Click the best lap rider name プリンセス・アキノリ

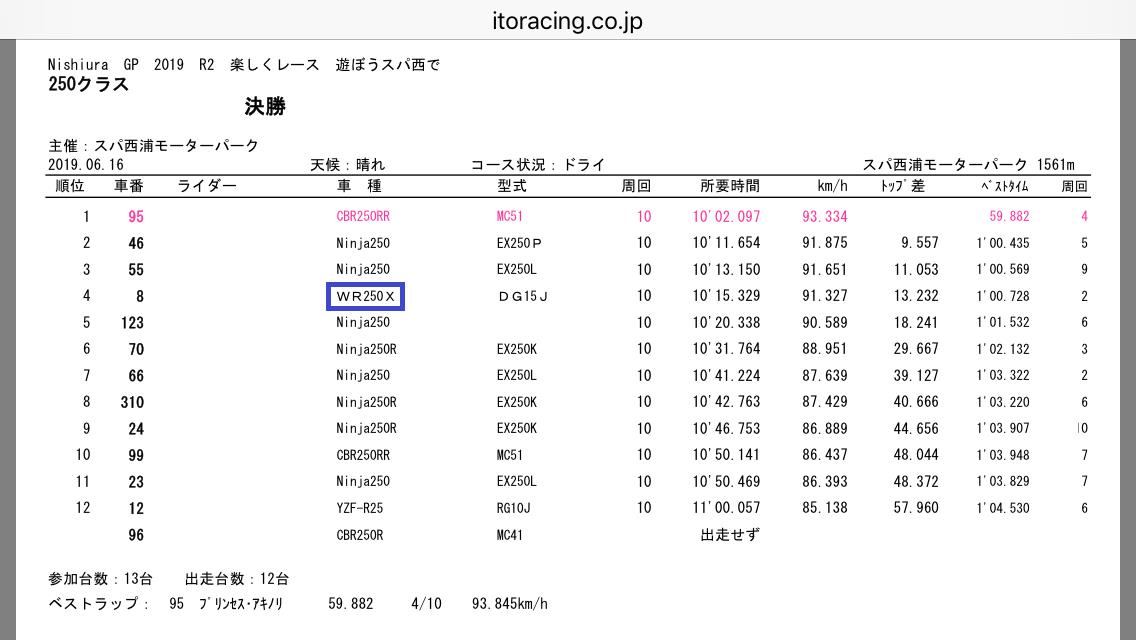pos(241,604)
